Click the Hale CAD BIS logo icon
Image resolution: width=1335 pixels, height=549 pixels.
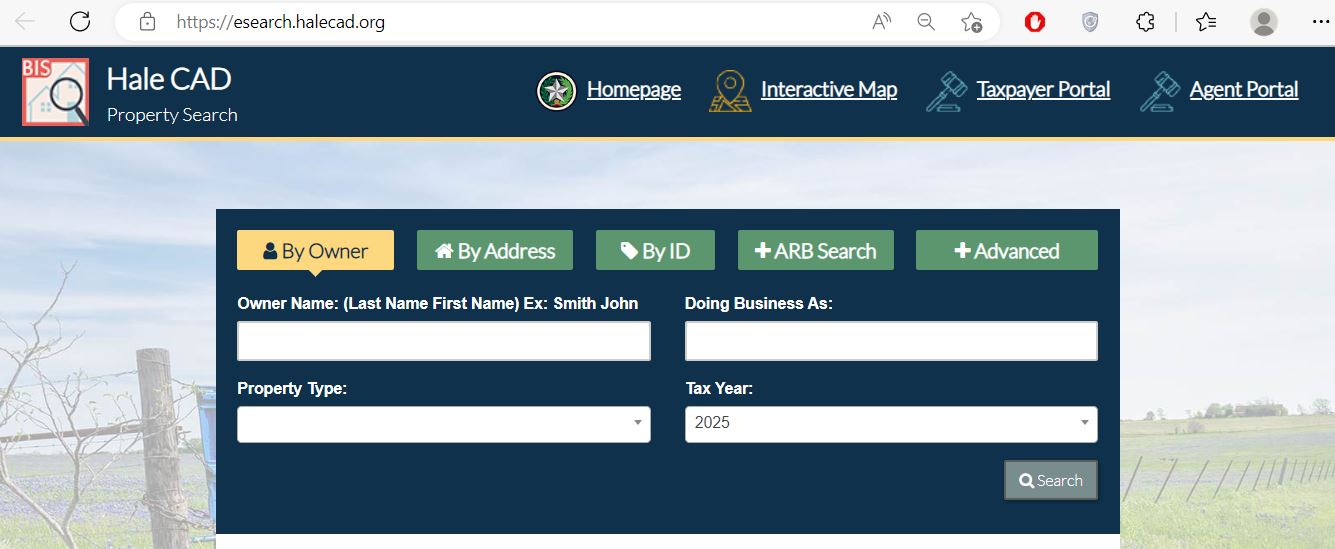coord(55,92)
